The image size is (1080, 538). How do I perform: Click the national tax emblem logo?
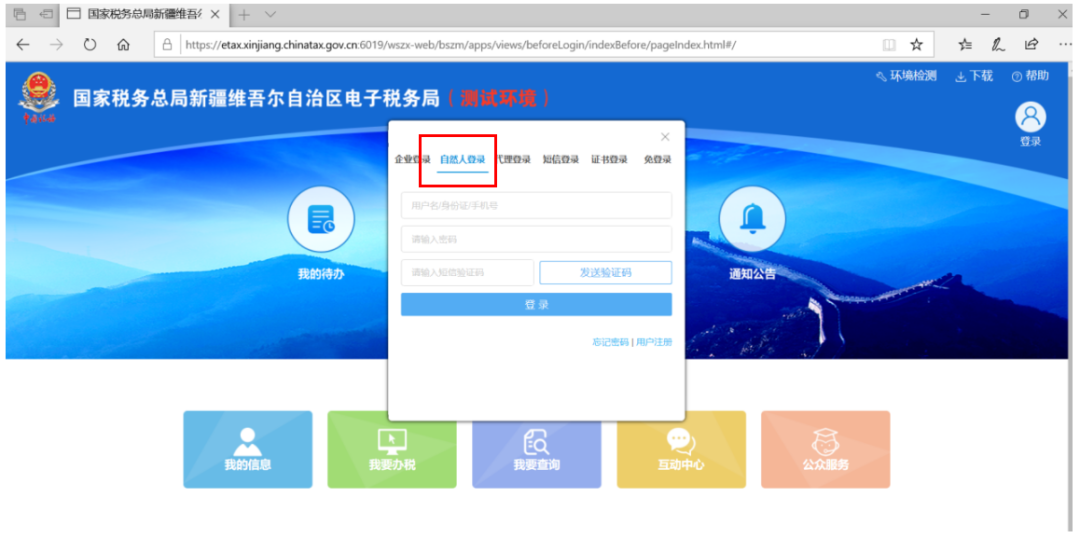(39, 98)
